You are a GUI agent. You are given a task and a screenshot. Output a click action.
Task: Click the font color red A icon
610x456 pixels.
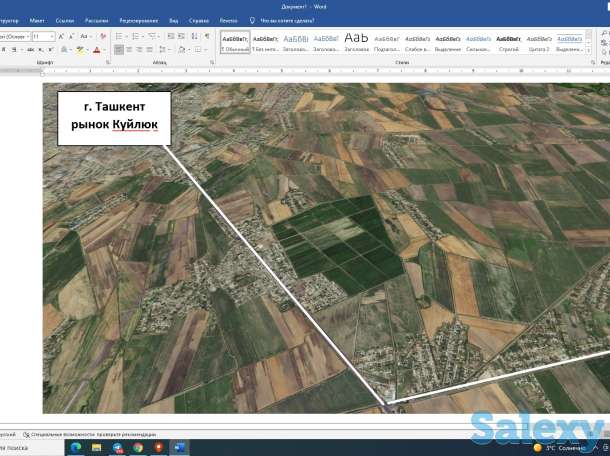(97, 49)
